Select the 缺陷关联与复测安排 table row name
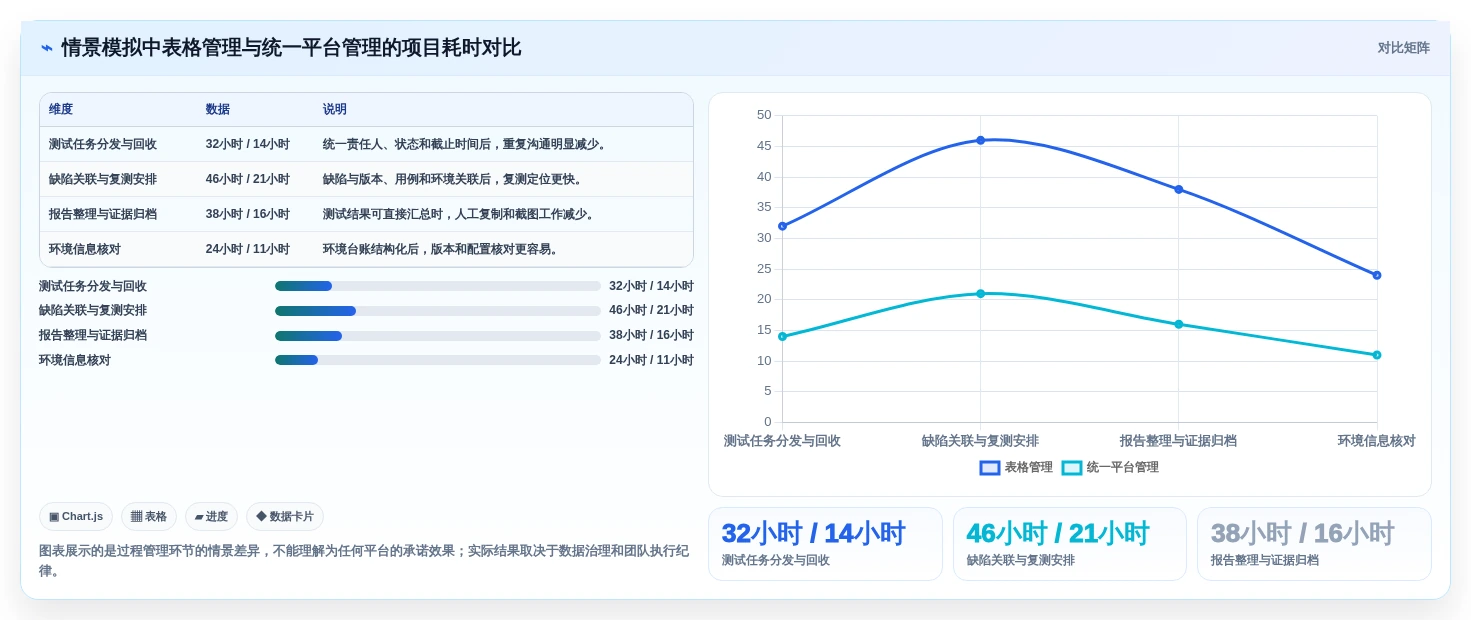The image size is (1471, 620). click(x=103, y=179)
